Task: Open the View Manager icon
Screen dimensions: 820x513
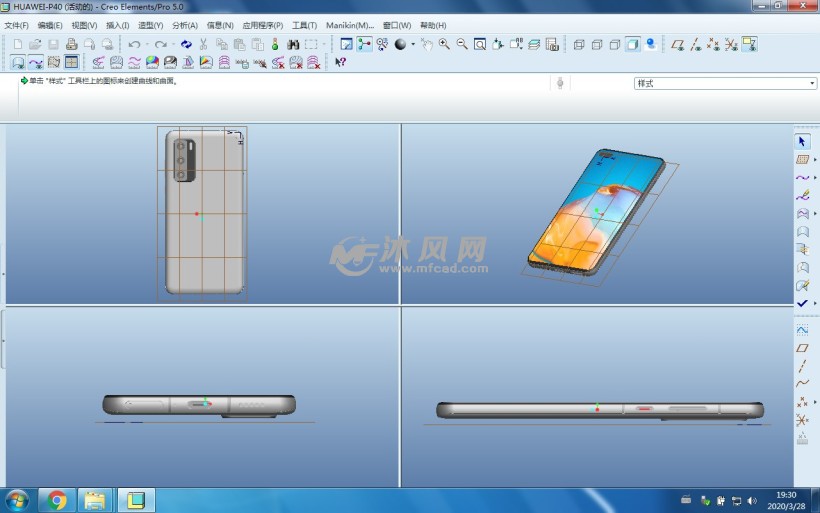Action: [552, 44]
